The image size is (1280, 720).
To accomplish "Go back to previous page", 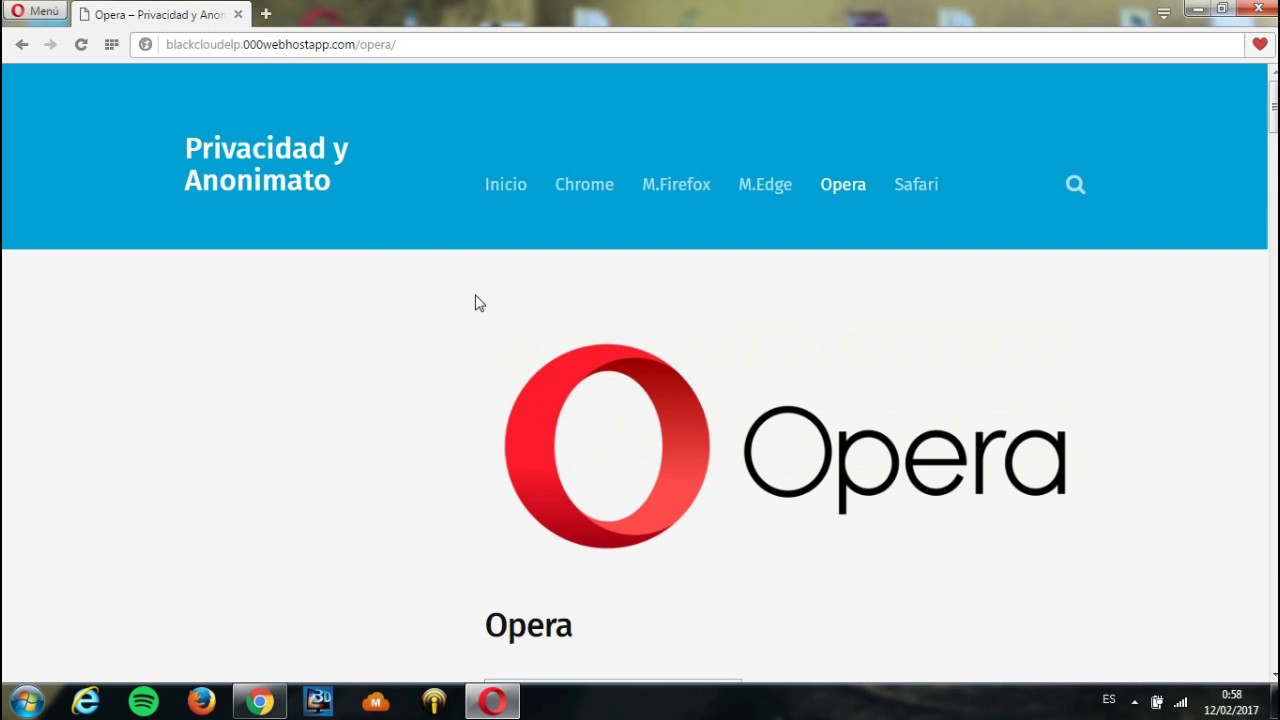I will coord(22,44).
